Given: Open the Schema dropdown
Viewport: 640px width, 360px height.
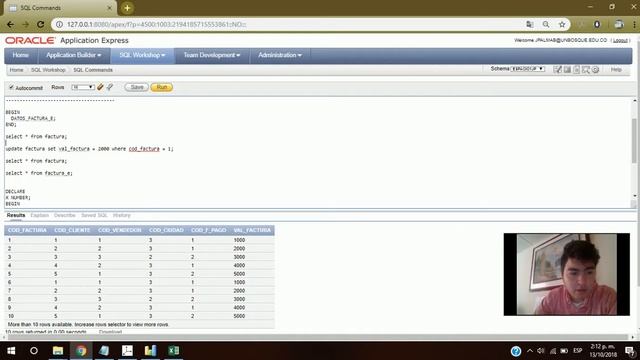Looking at the screenshot, I should [x=528, y=69].
